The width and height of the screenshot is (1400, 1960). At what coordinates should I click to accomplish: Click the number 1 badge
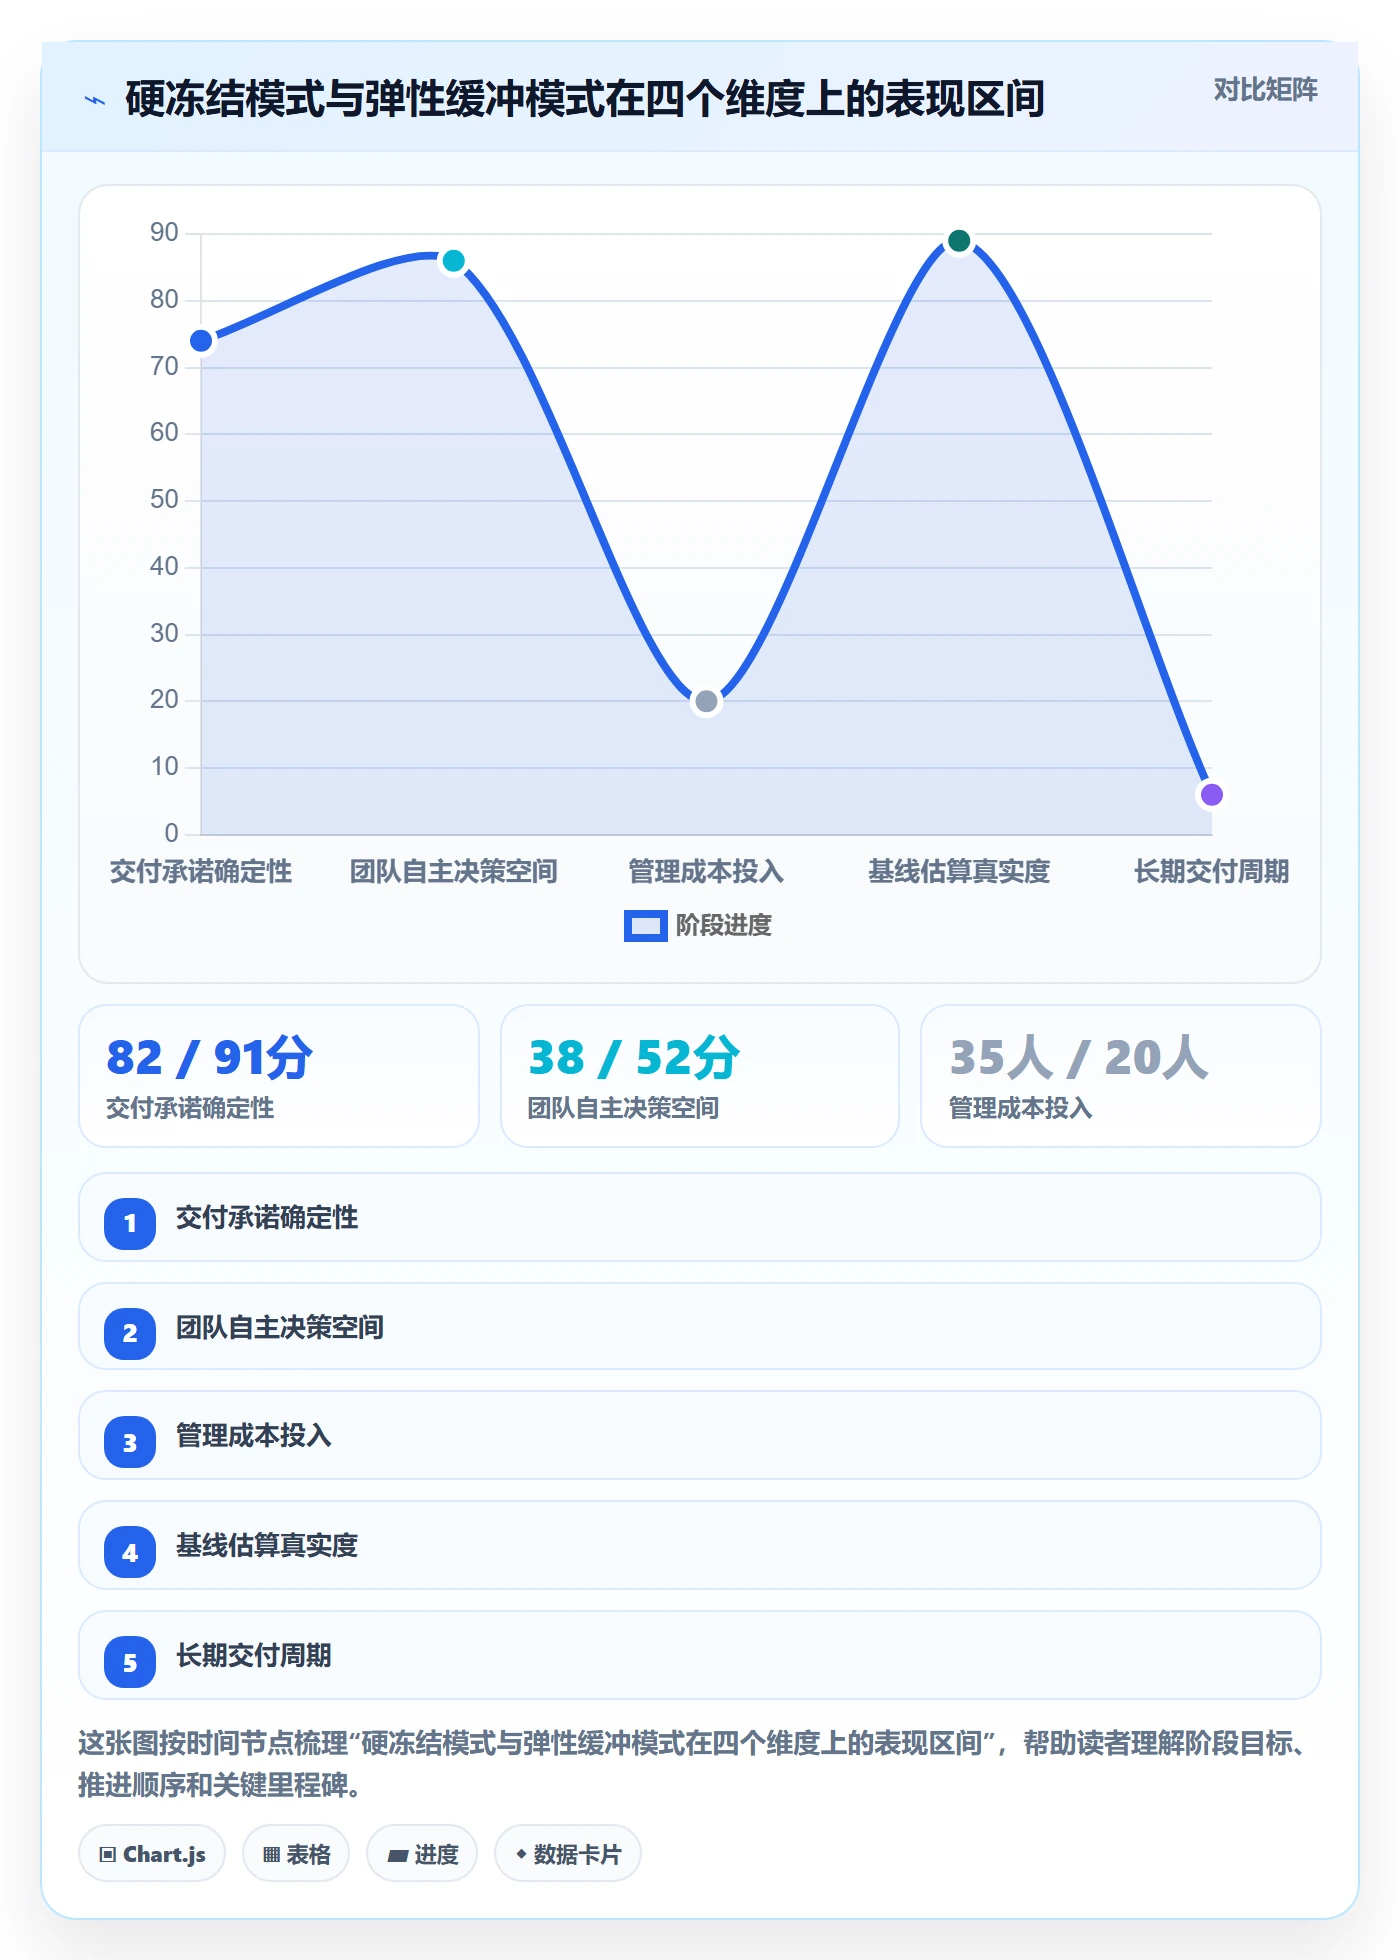pos(130,1223)
